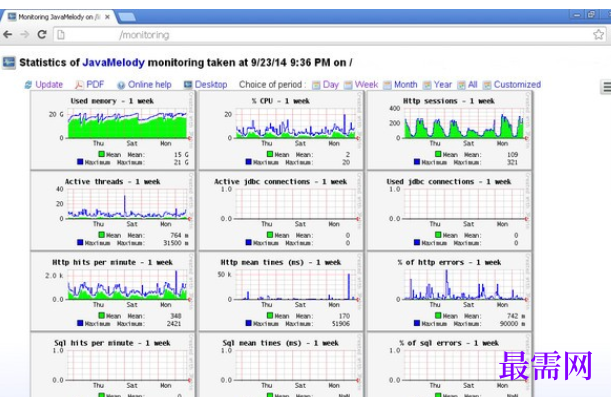
Task: Choose the Week period
Action: coord(366,85)
